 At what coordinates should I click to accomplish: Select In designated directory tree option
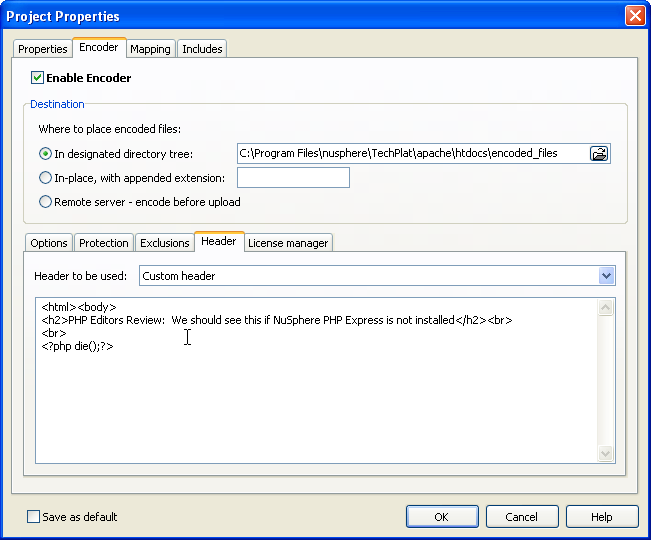coord(45,154)
